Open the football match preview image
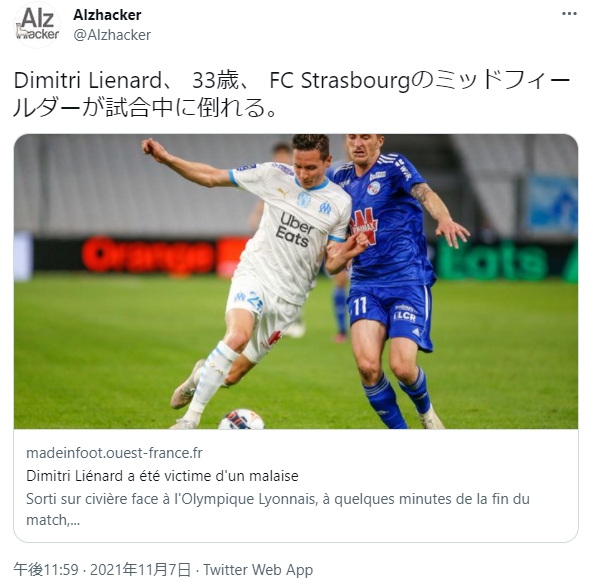This screenshot has width=593, height=586. [296, 281]
